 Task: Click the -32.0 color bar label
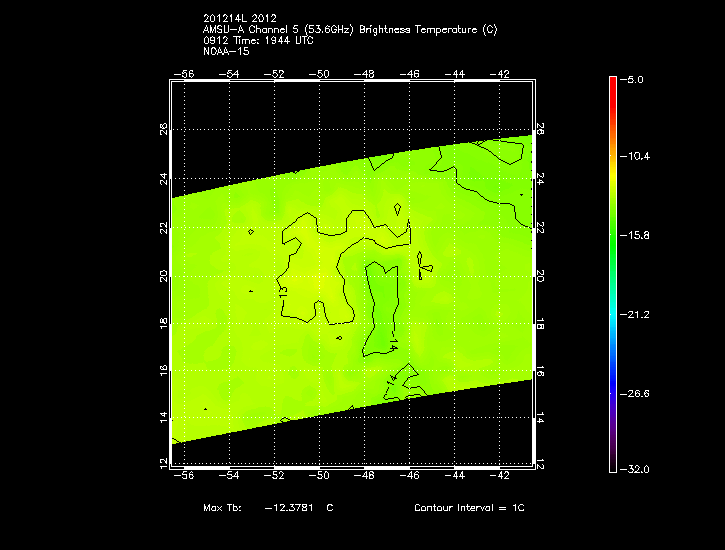pyautogui.click(x=638, y=469)
